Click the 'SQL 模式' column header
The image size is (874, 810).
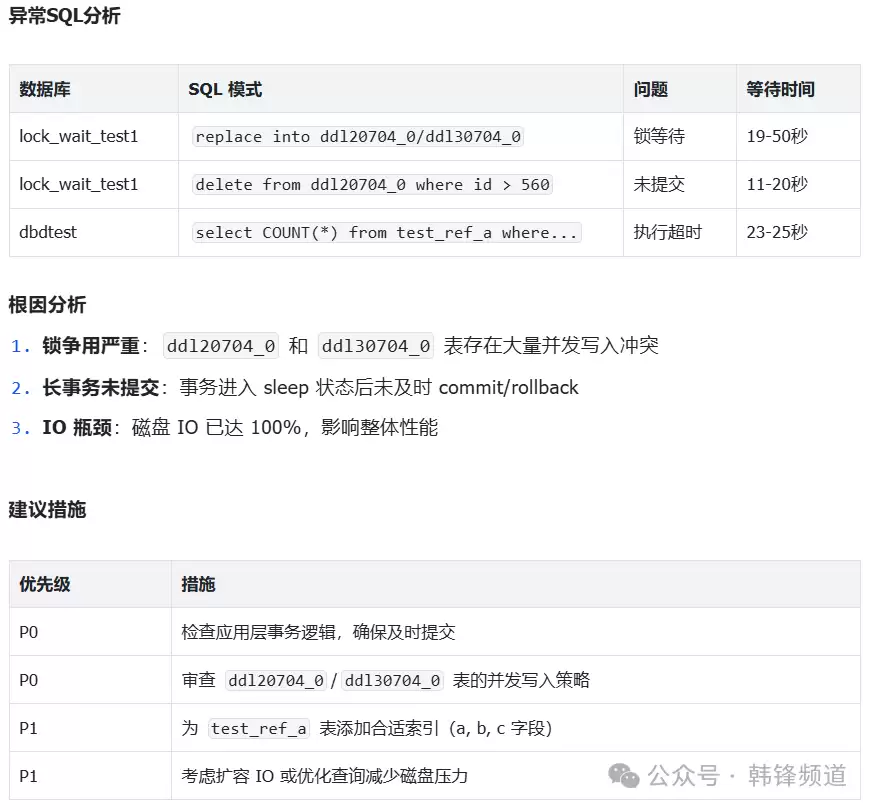coord(225,89)
